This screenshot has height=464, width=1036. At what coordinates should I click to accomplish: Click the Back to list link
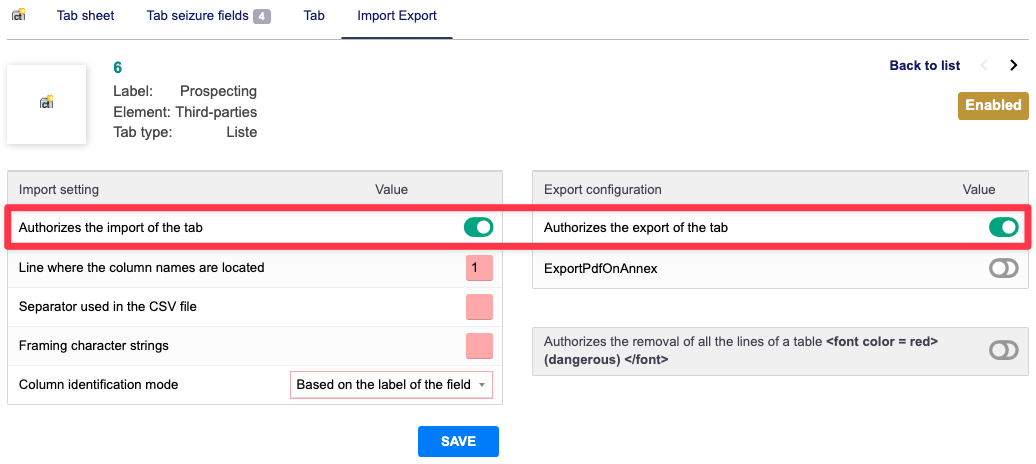[924, 66]
